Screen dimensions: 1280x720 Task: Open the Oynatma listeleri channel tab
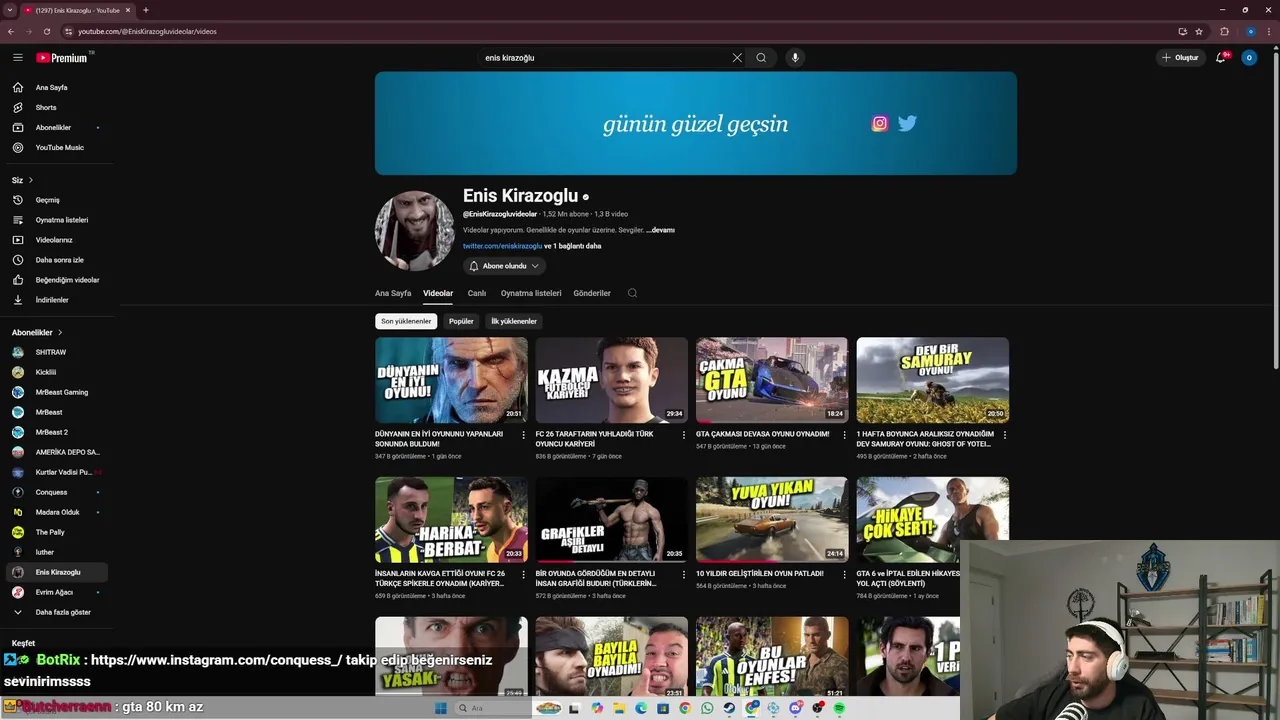[531, 293]
